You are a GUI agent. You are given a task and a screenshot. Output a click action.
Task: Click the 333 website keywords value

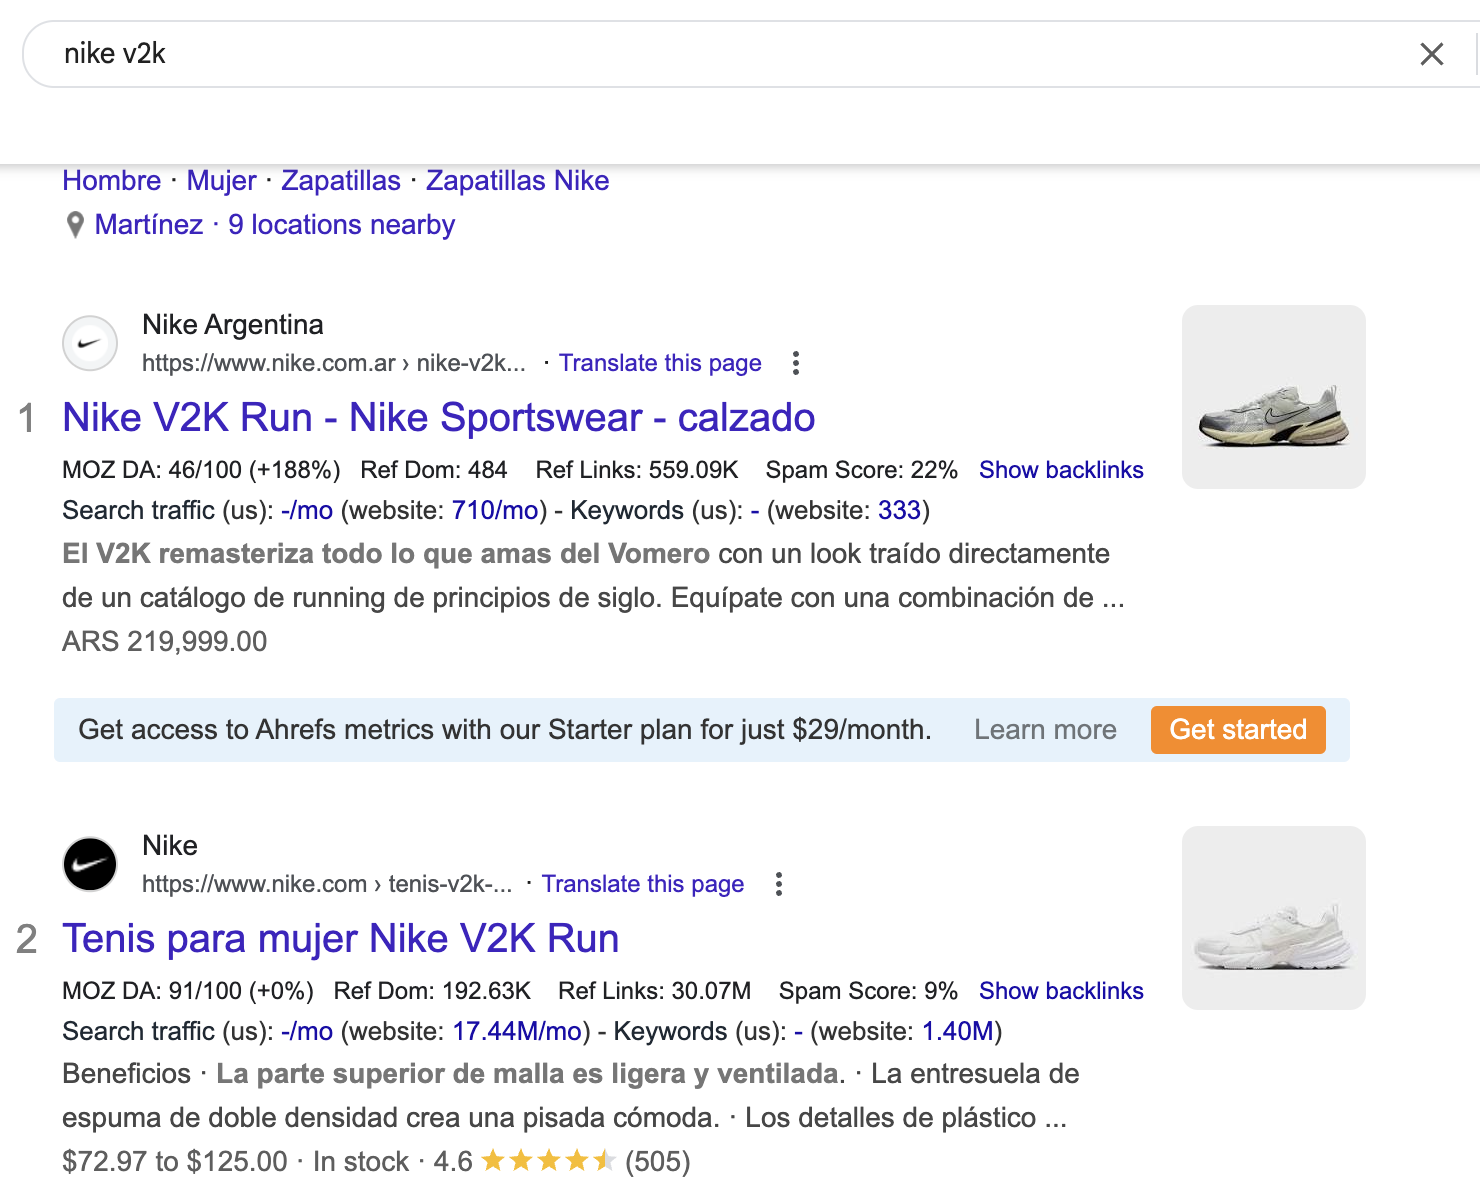click(899, 511)
